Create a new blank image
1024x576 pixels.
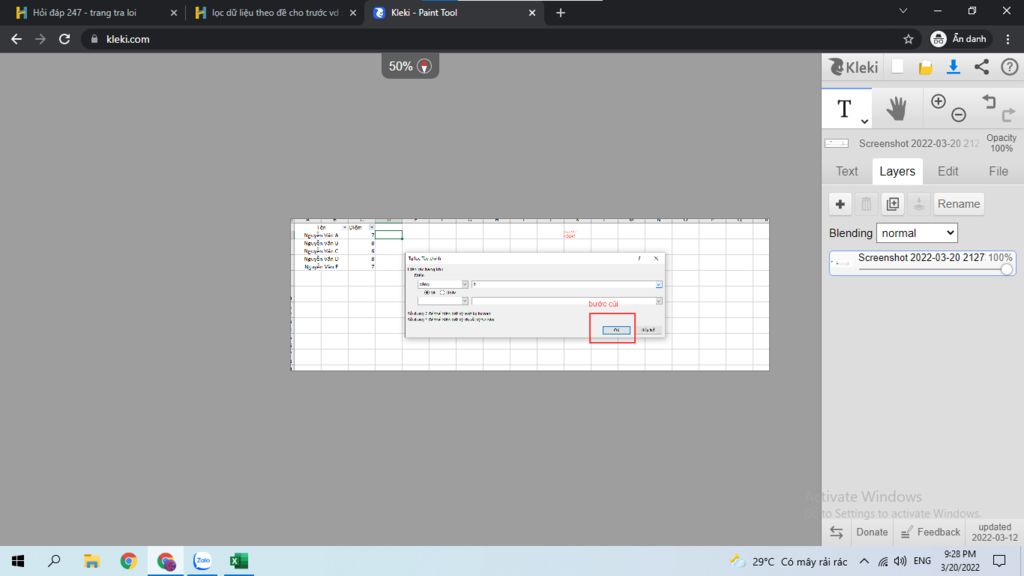click(897, 67)
